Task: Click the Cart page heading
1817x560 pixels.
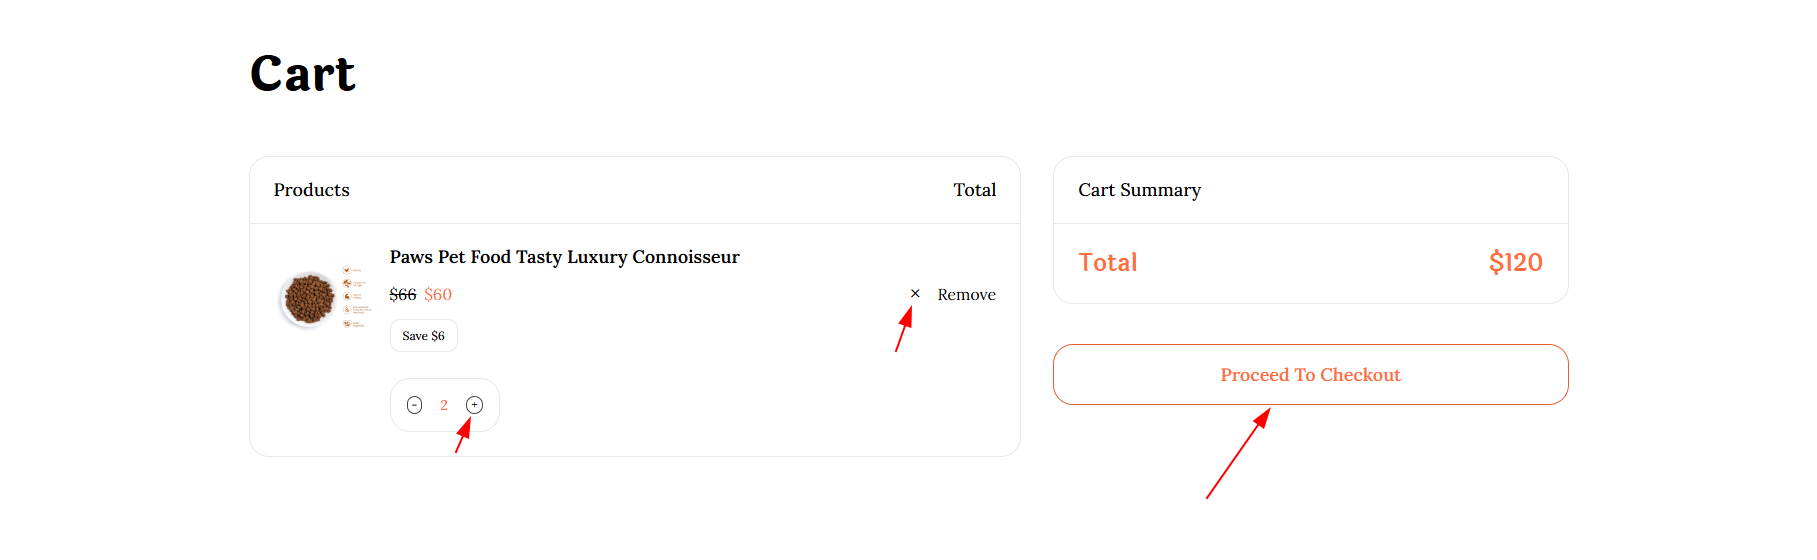Action: pos(302,74)
